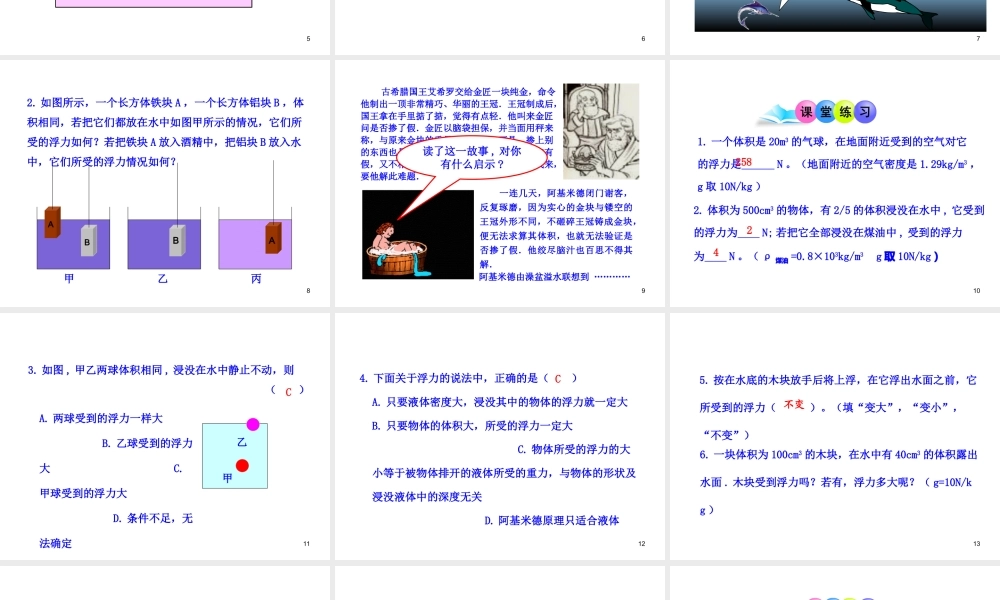Click the Archimedes bathtub picture
Viewport: 1000px width, 600px height.
click(x=418, y=235)
